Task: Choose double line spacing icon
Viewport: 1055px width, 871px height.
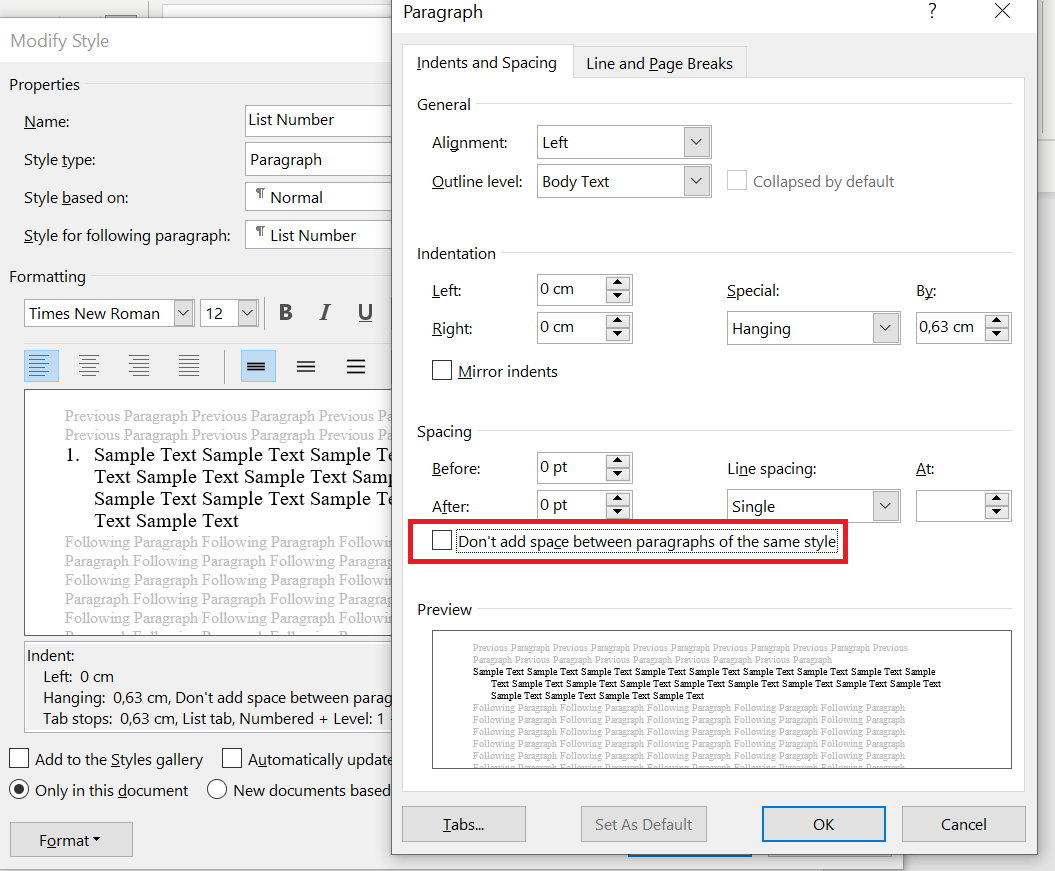Action: pos(356,366)
